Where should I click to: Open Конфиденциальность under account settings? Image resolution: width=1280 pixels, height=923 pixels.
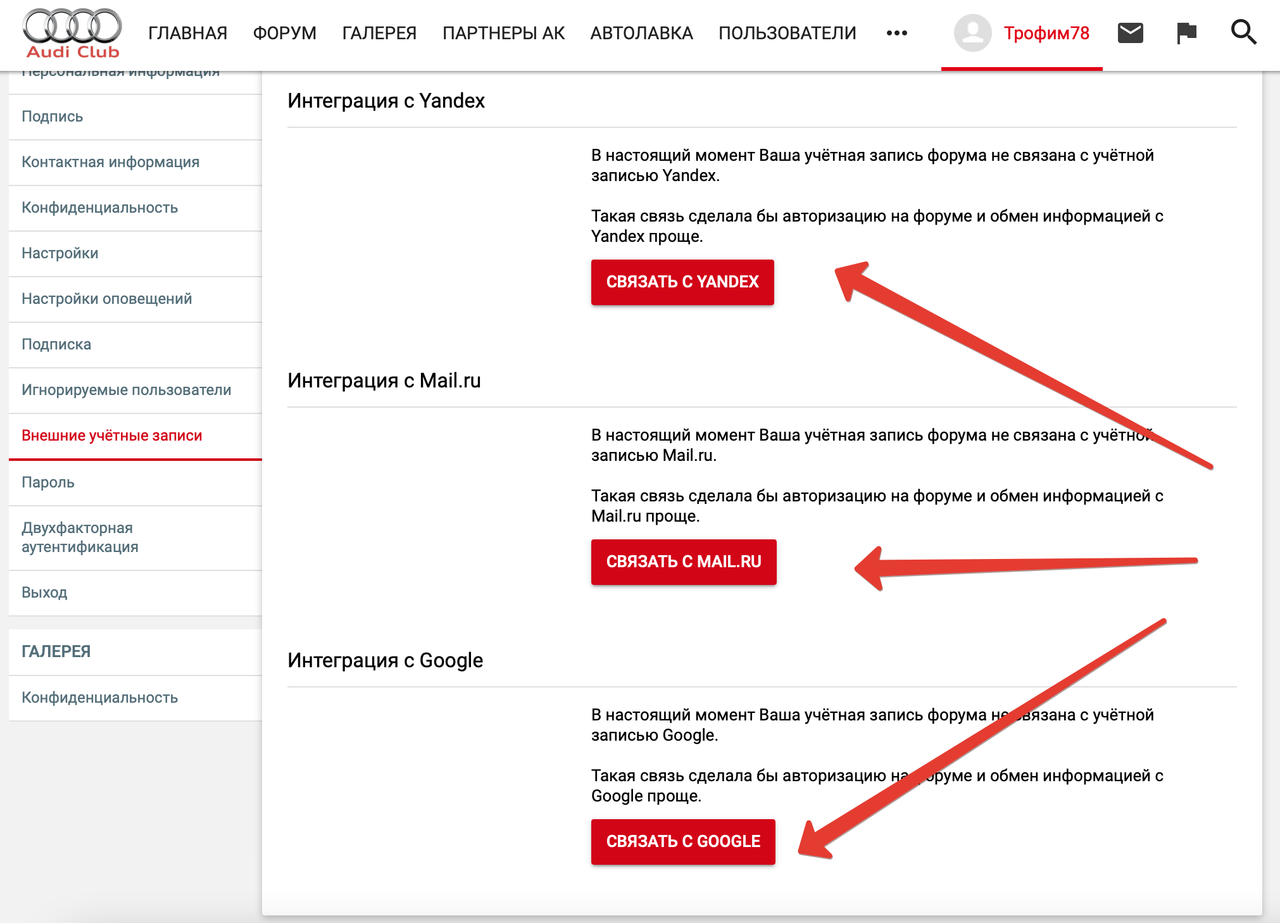[x=135, y=208]
